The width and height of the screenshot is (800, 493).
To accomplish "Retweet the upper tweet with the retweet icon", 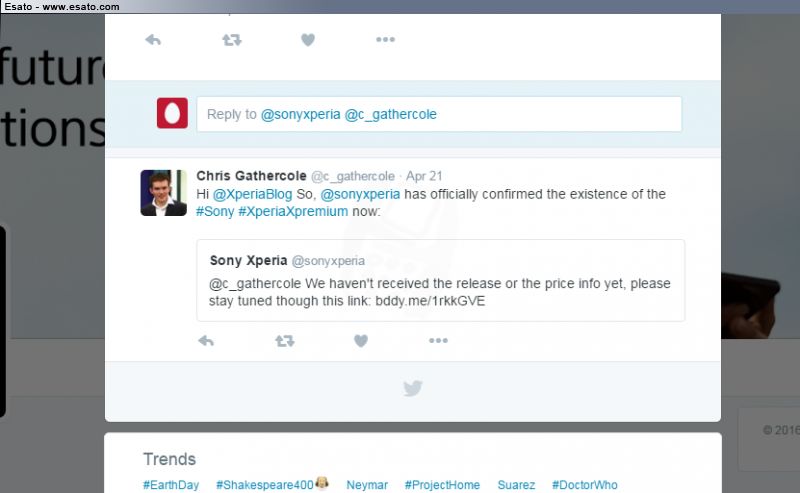I will pyautogui.click(x=232, y=40).
